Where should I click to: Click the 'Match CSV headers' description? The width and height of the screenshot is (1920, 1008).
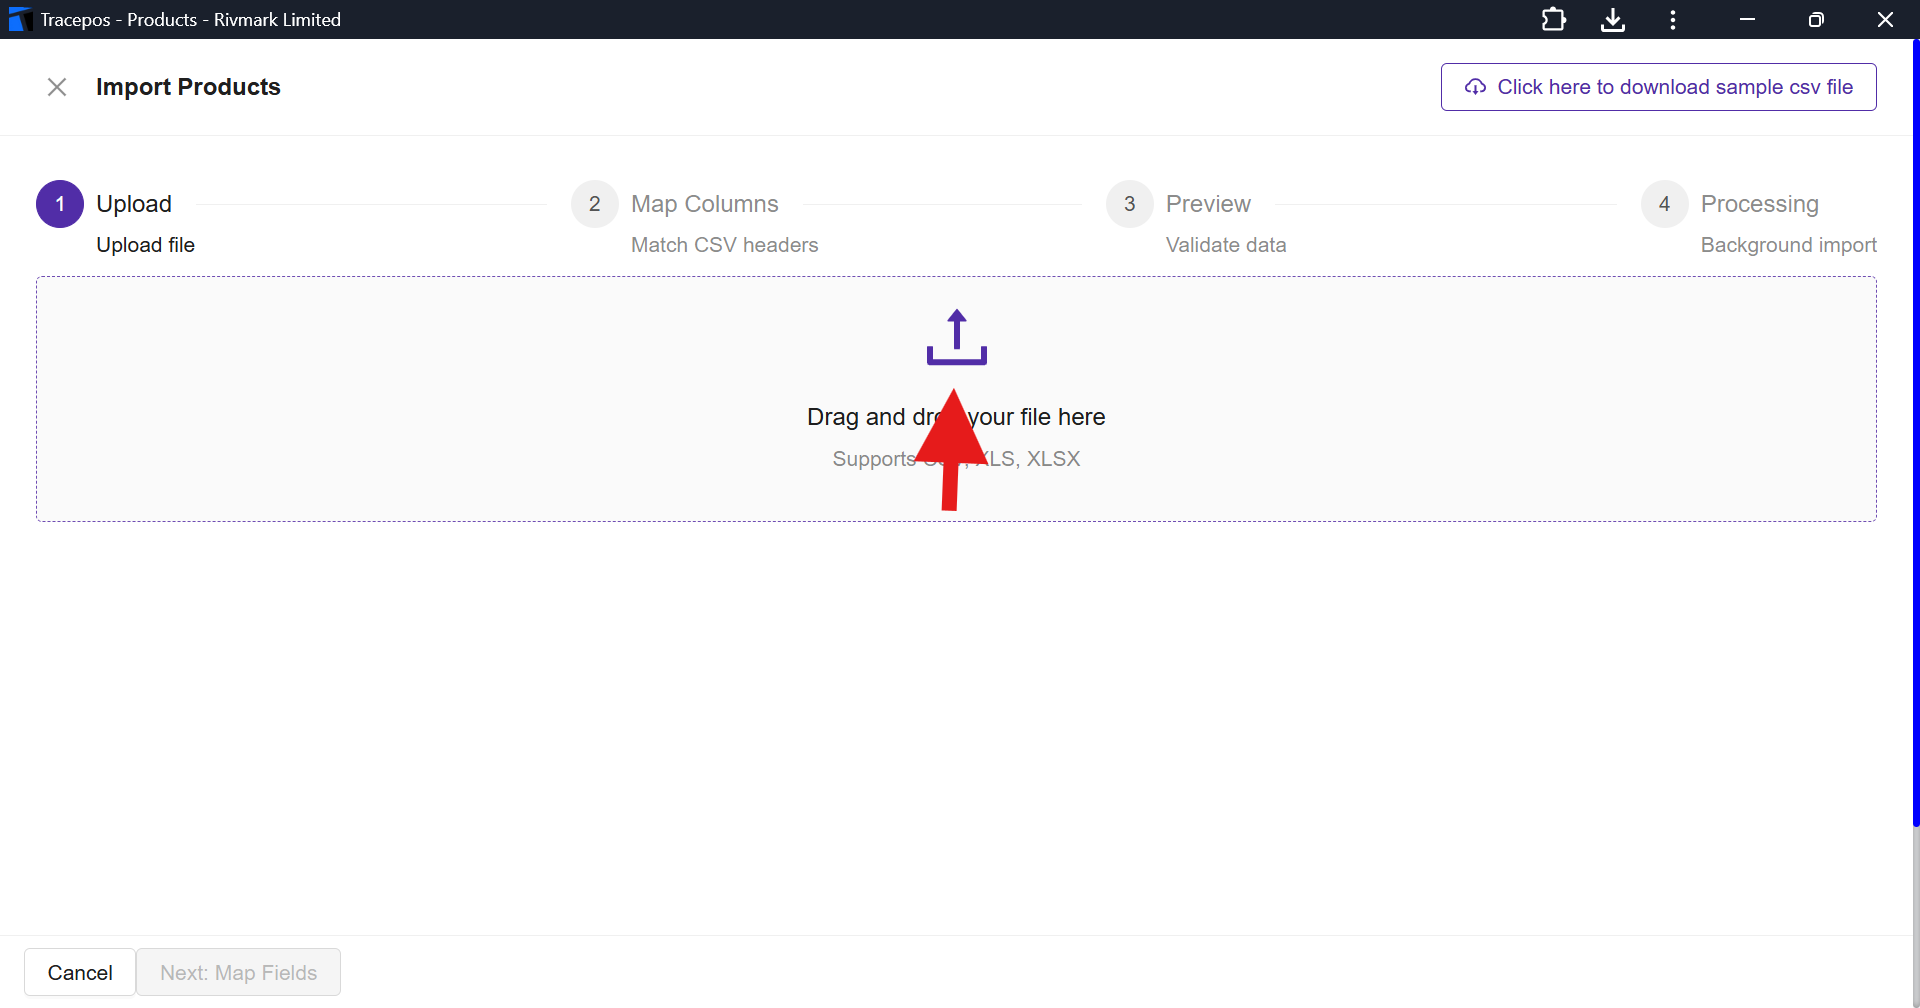[x=725, y=245]
